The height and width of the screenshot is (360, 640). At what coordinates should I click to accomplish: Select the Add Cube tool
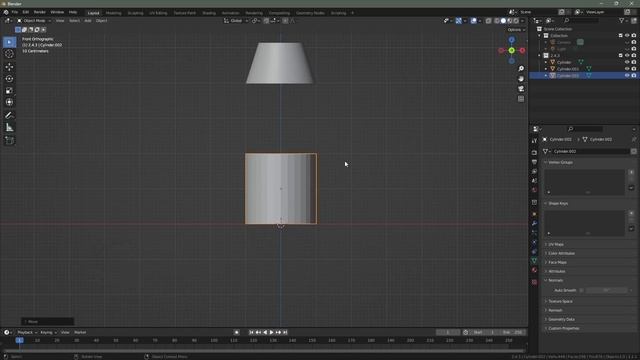pos(9,140)
